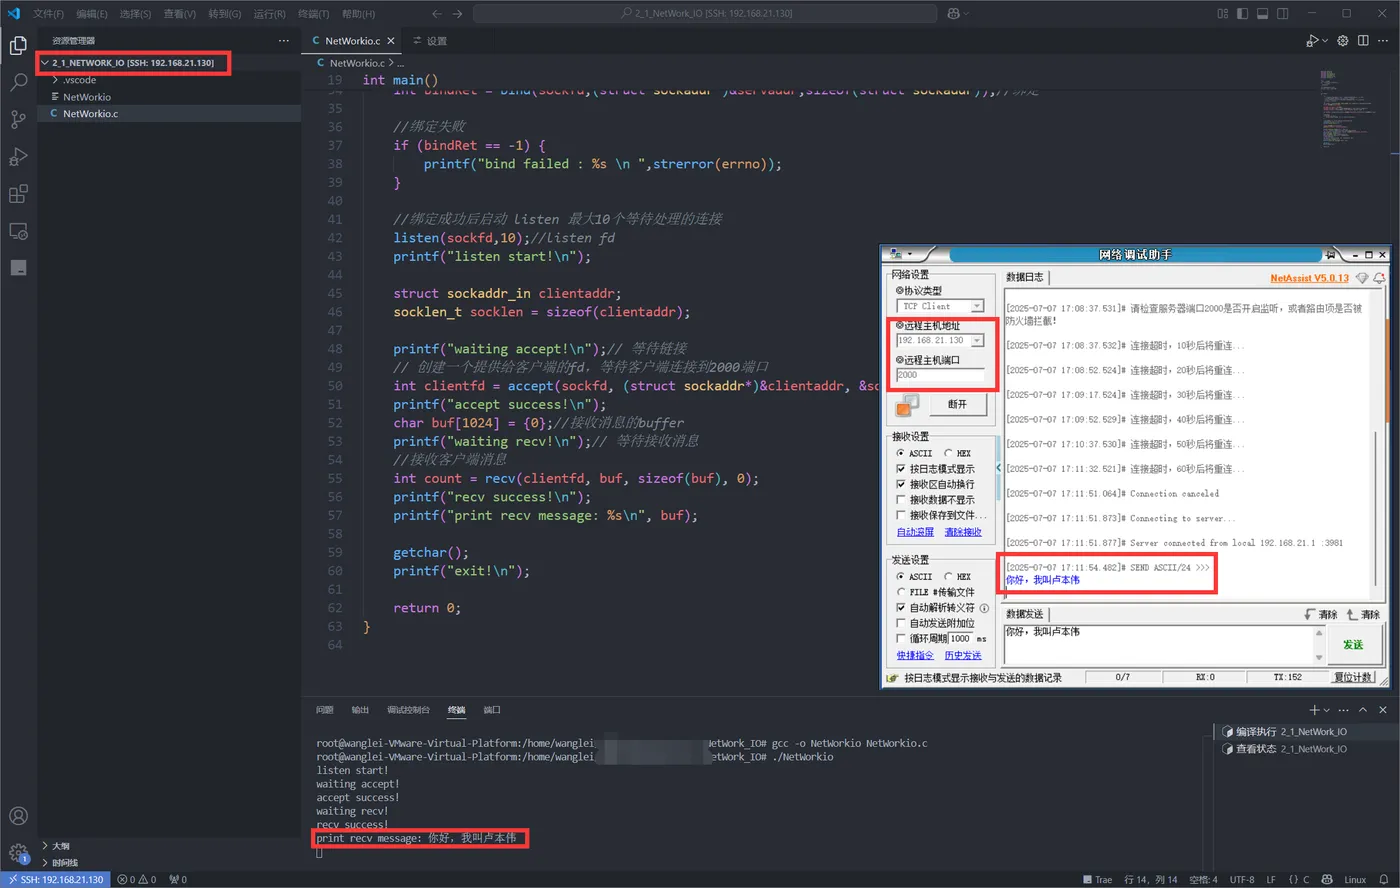
Task: Open remote host address dropdown
Action: (977, 340)
